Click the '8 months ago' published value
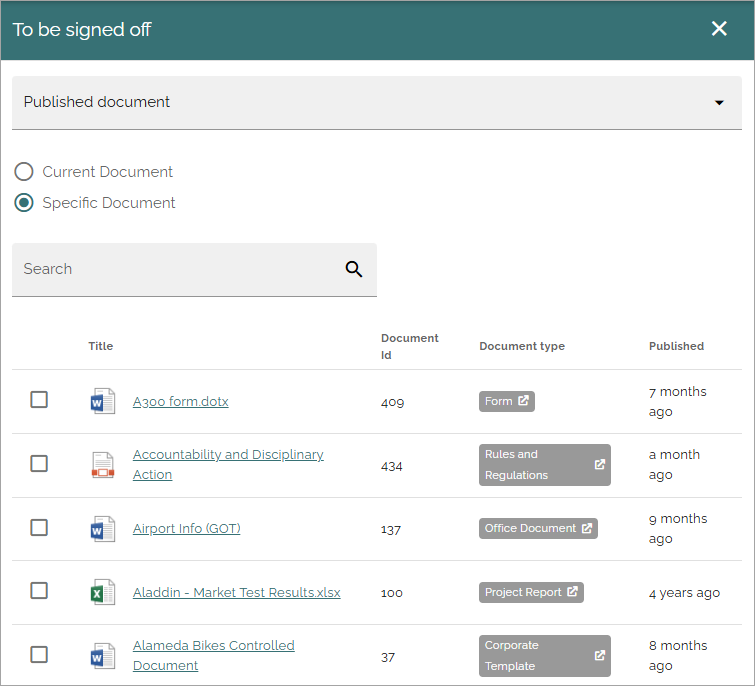 pyautogui.click(x=678, y=655)
